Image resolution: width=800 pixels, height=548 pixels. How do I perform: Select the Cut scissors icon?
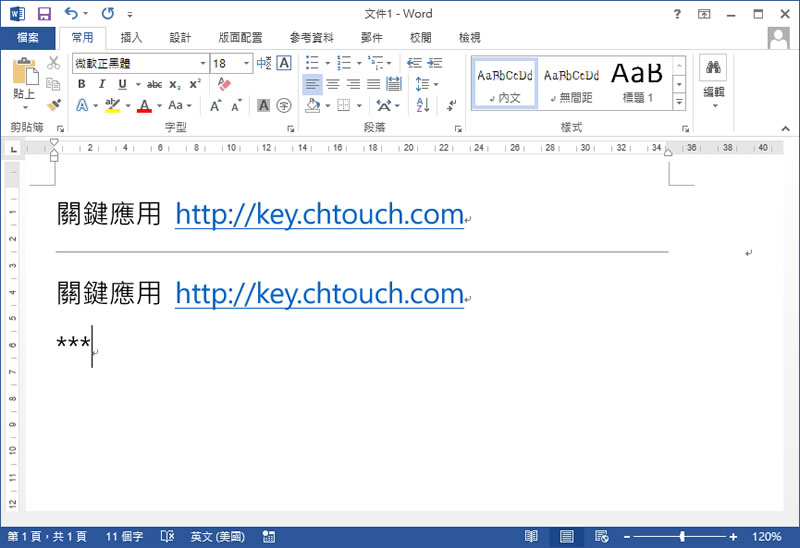54,63
